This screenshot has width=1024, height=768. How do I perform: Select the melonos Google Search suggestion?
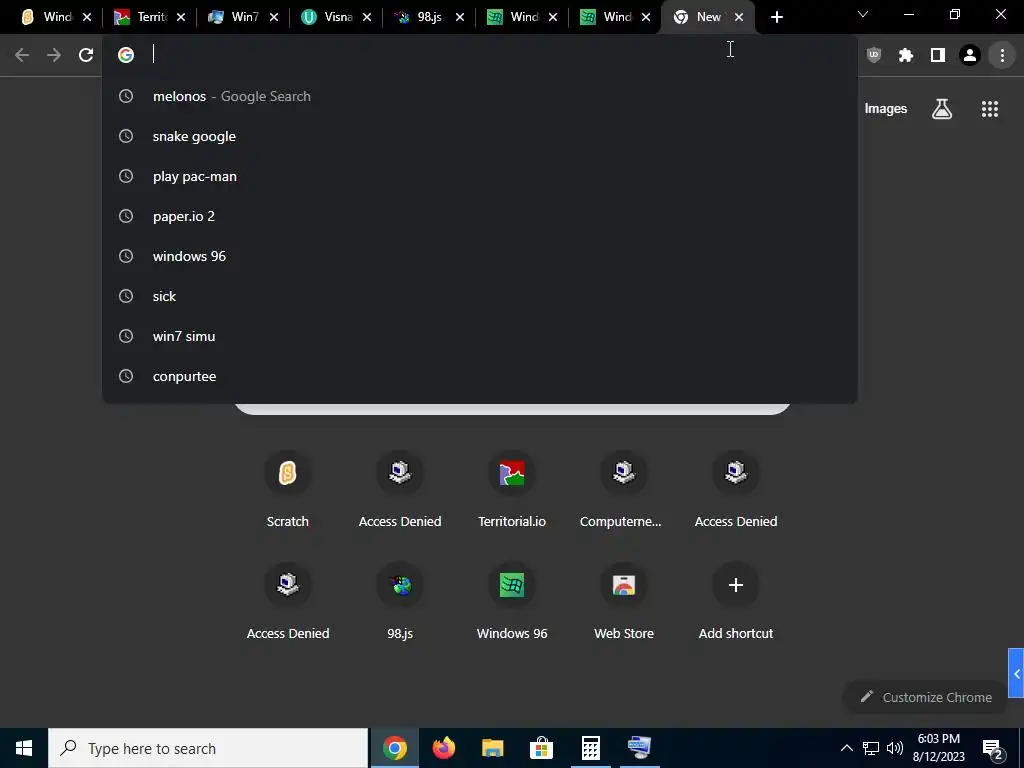(x=480, y=96)
